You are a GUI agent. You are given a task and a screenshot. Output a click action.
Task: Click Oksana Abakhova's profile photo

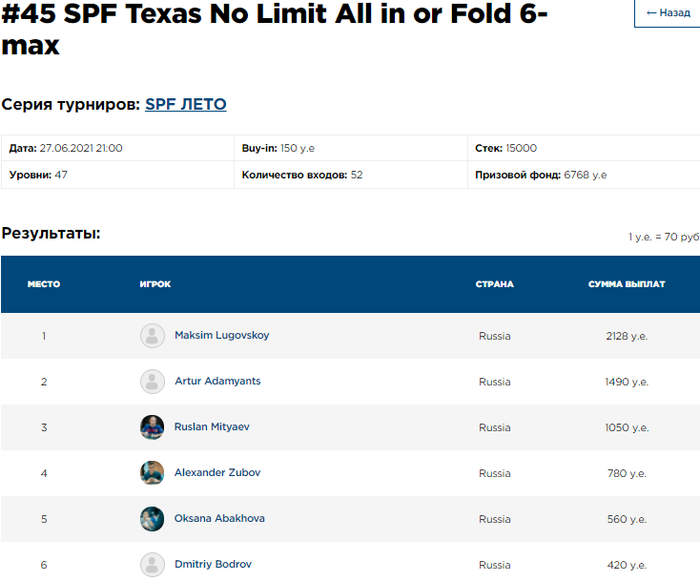tap(152, 519)
